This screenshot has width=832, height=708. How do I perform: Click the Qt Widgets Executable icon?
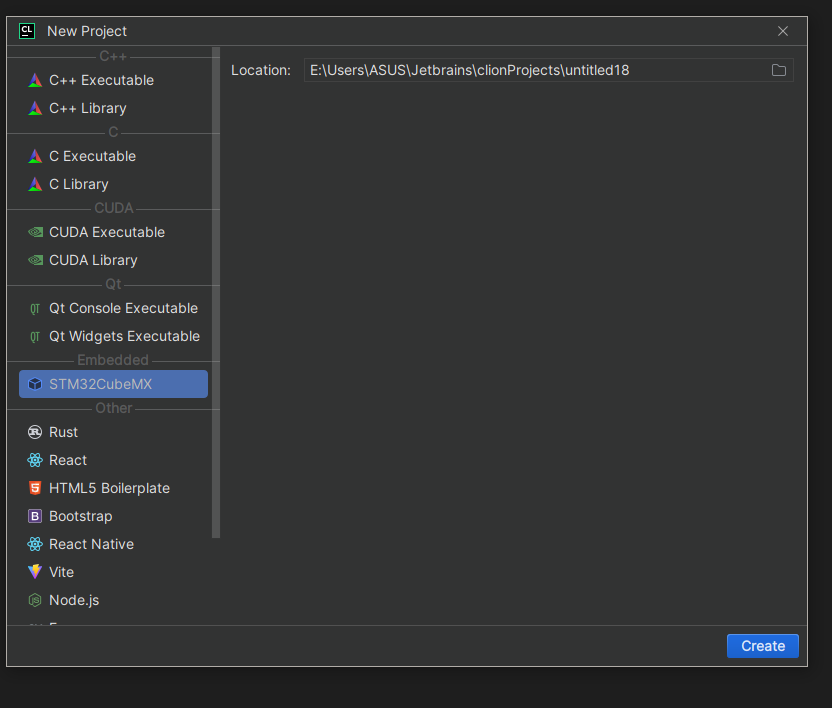(x=35, y=336)
